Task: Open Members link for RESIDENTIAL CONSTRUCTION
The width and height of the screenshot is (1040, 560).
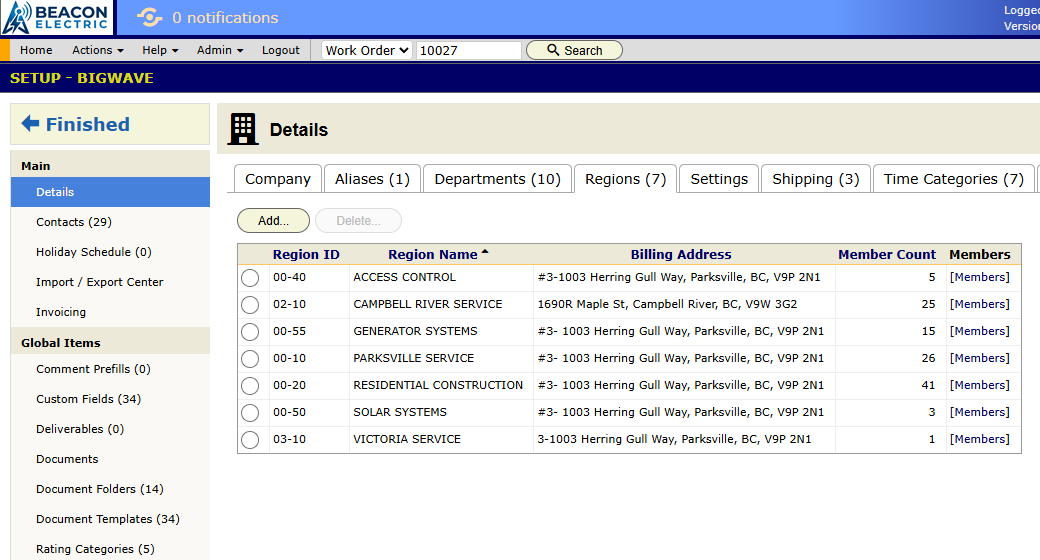Action: (980, 385)
